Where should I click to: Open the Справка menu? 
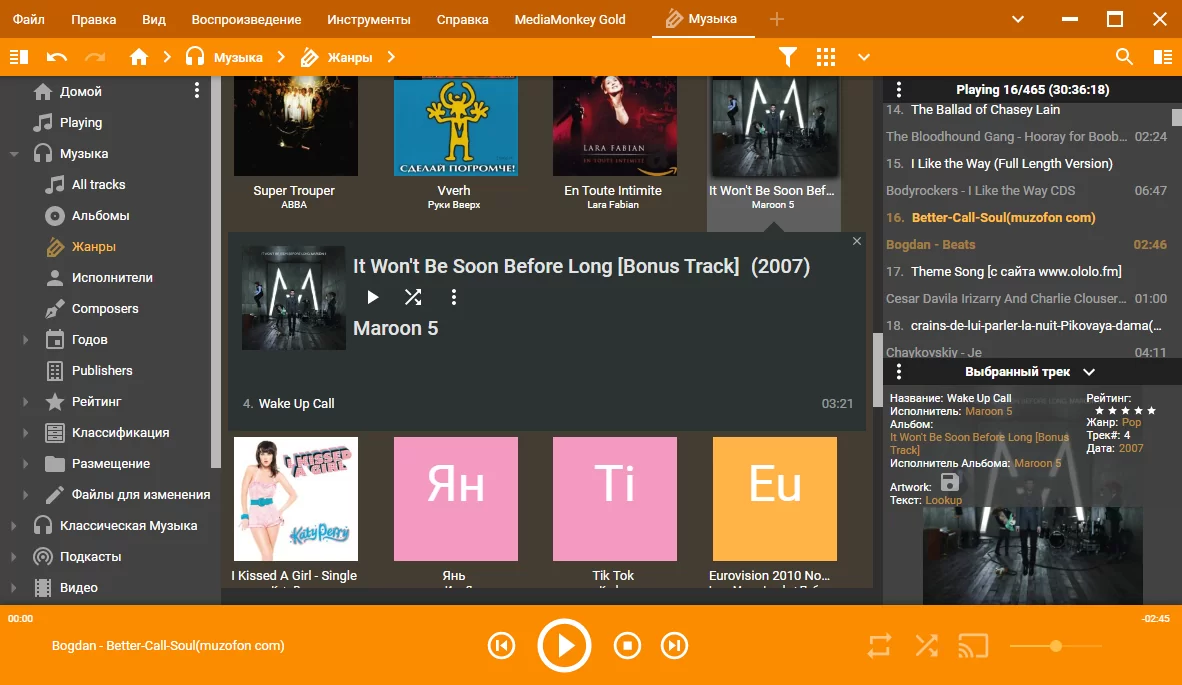(x=462, y=19)
